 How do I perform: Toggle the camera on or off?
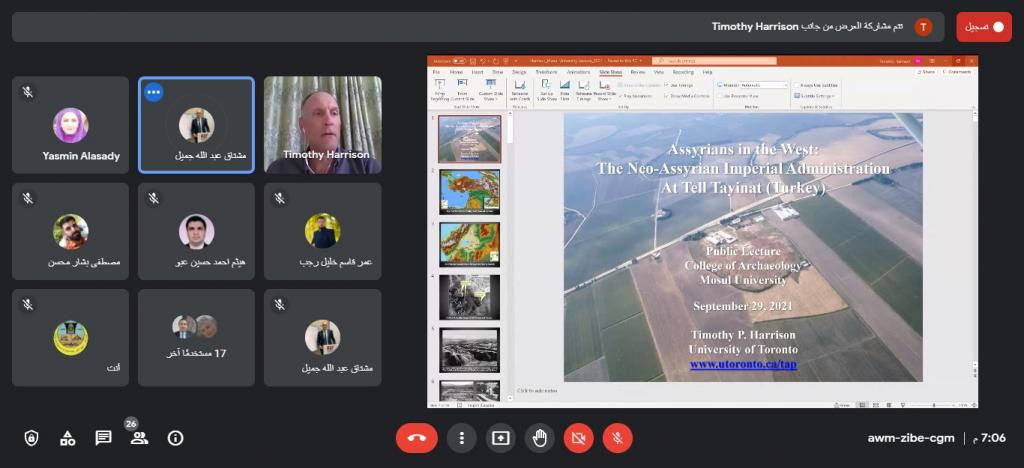578,437
